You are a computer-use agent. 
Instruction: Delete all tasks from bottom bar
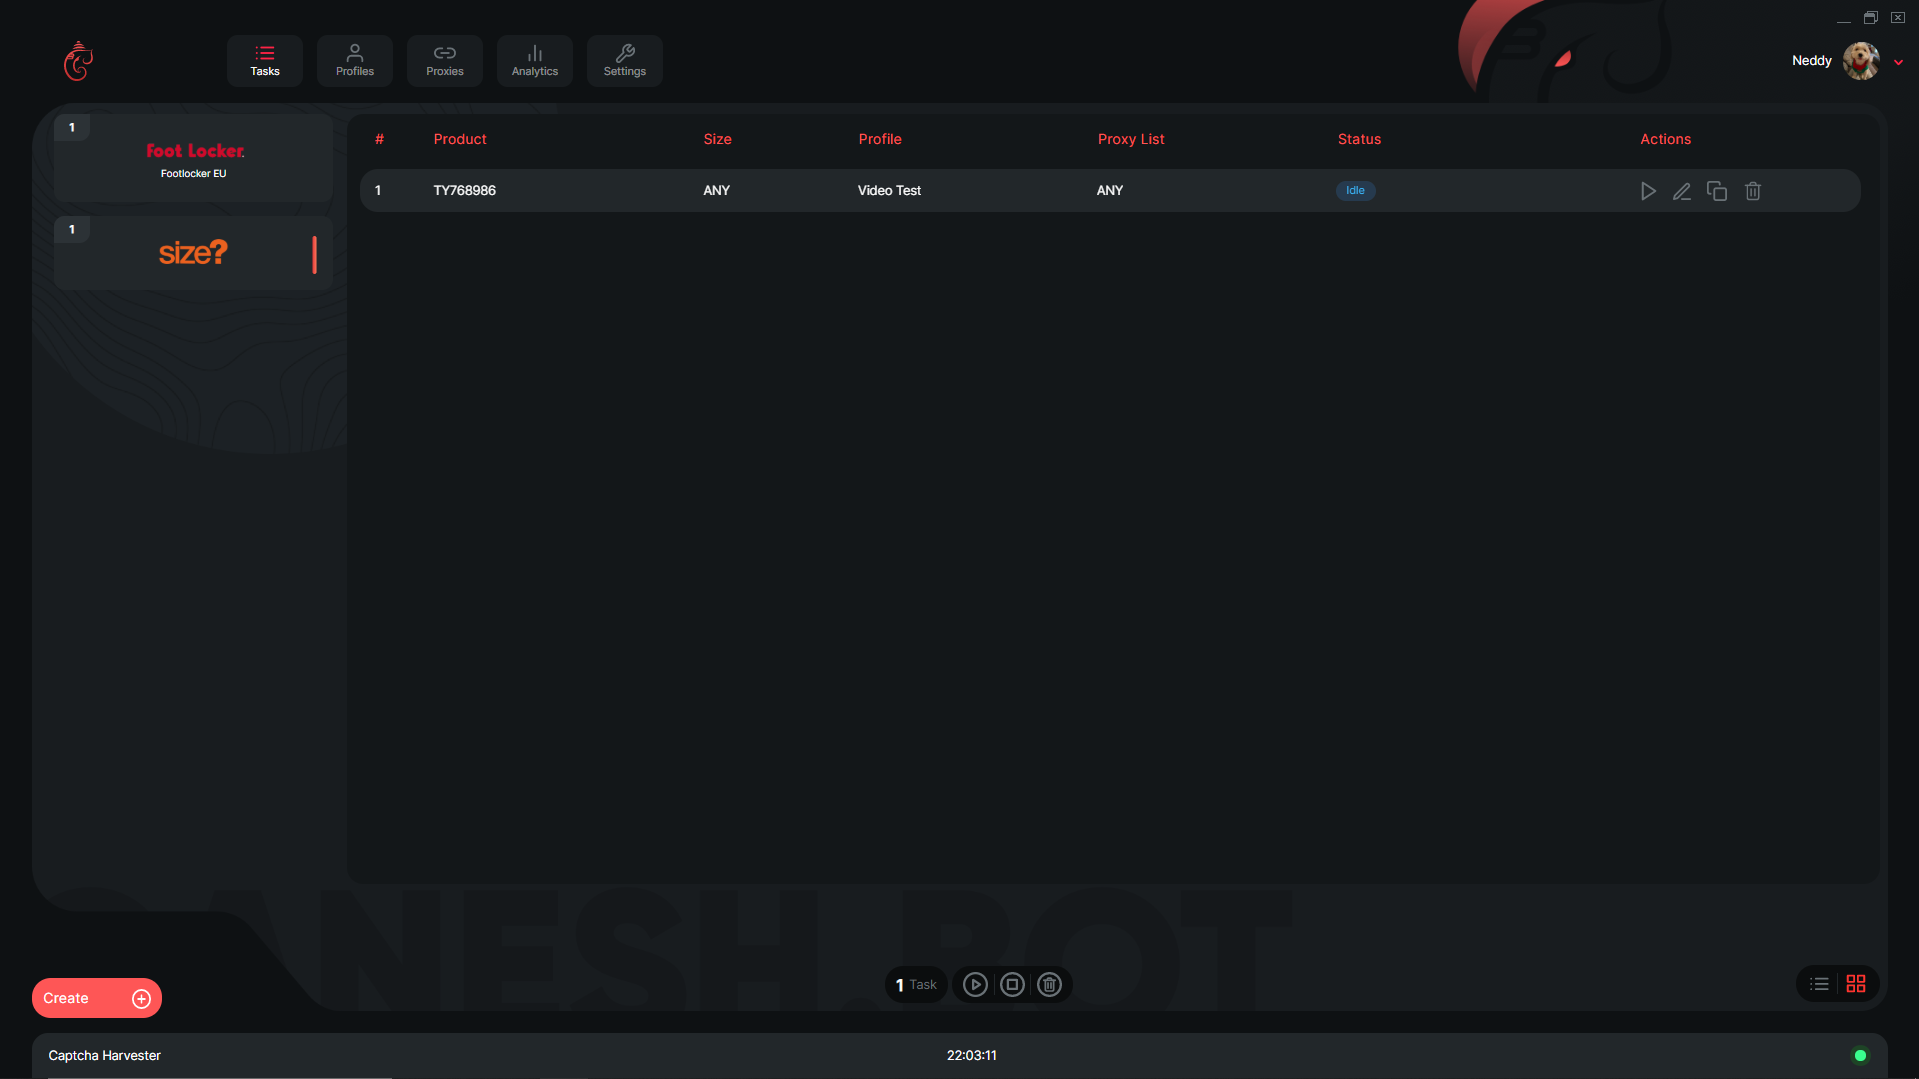1049,985
